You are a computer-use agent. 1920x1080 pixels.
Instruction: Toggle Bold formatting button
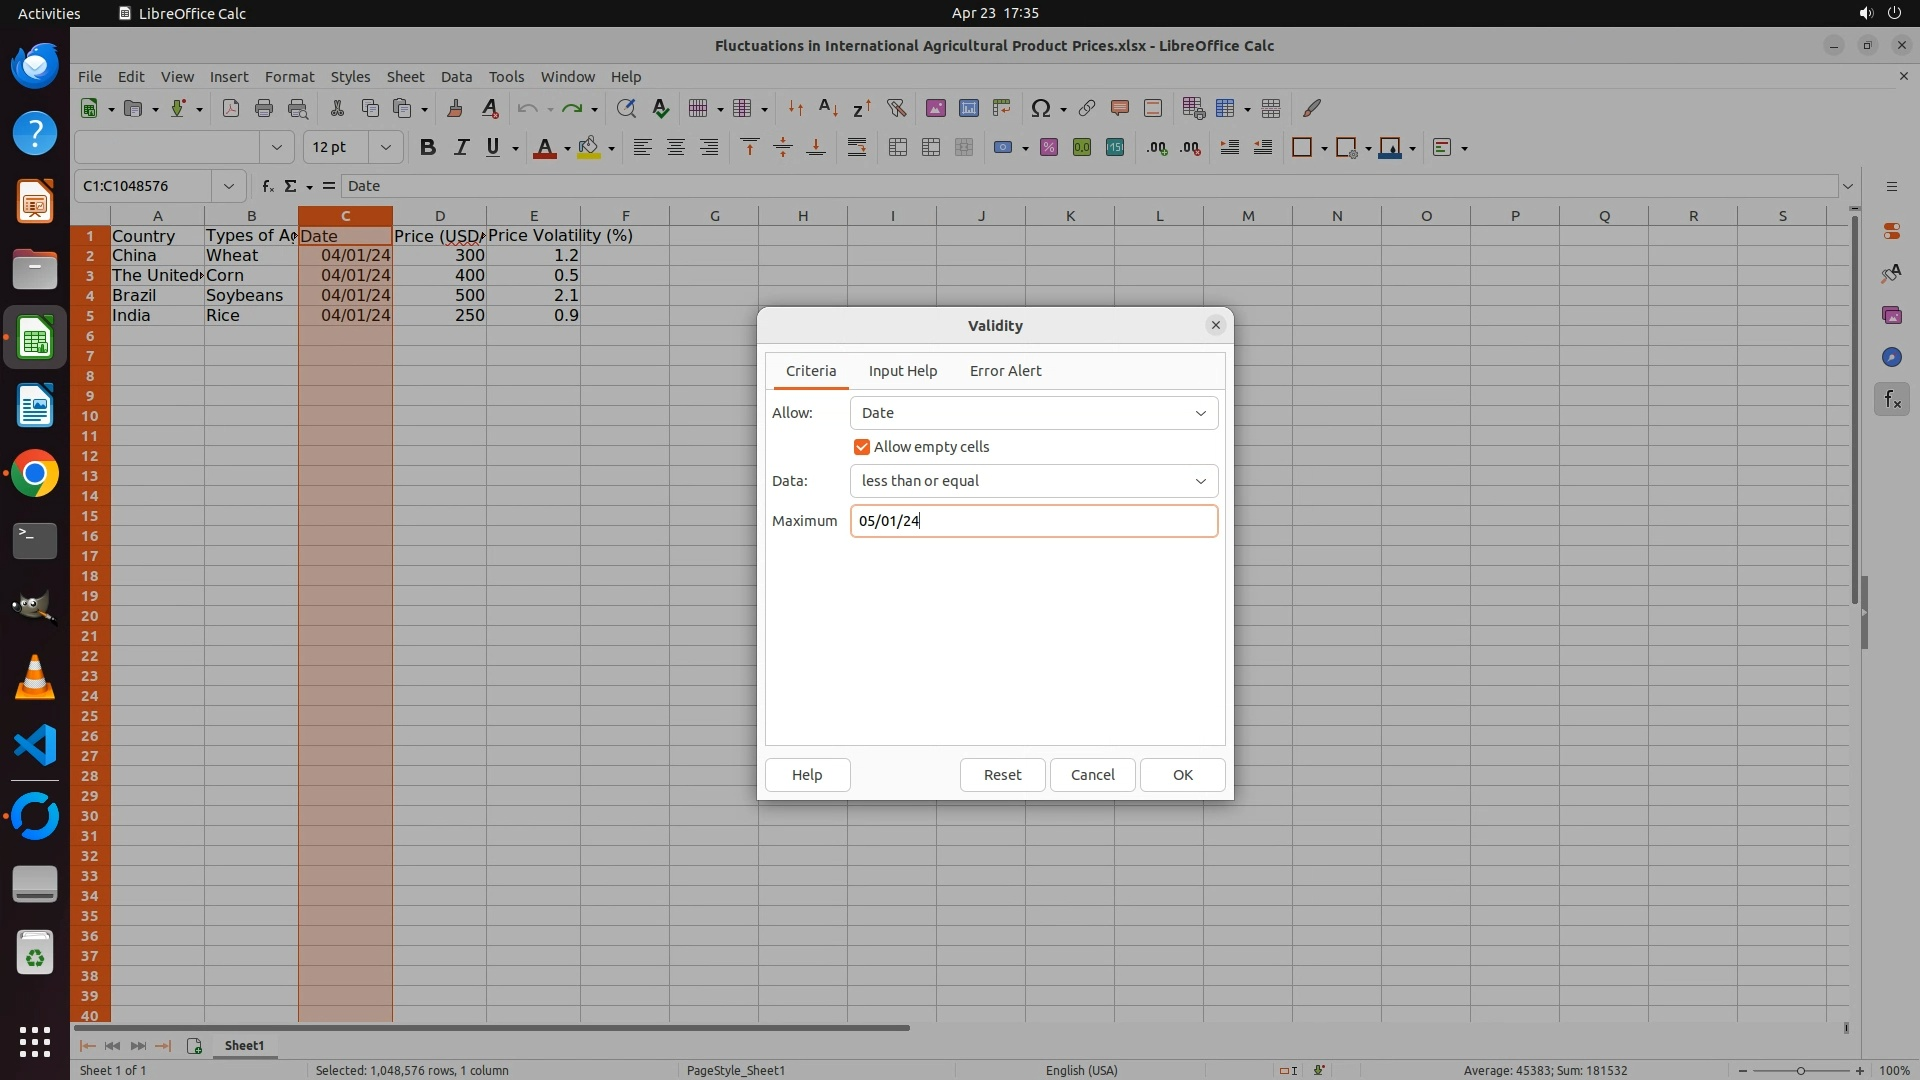(428, 148)
